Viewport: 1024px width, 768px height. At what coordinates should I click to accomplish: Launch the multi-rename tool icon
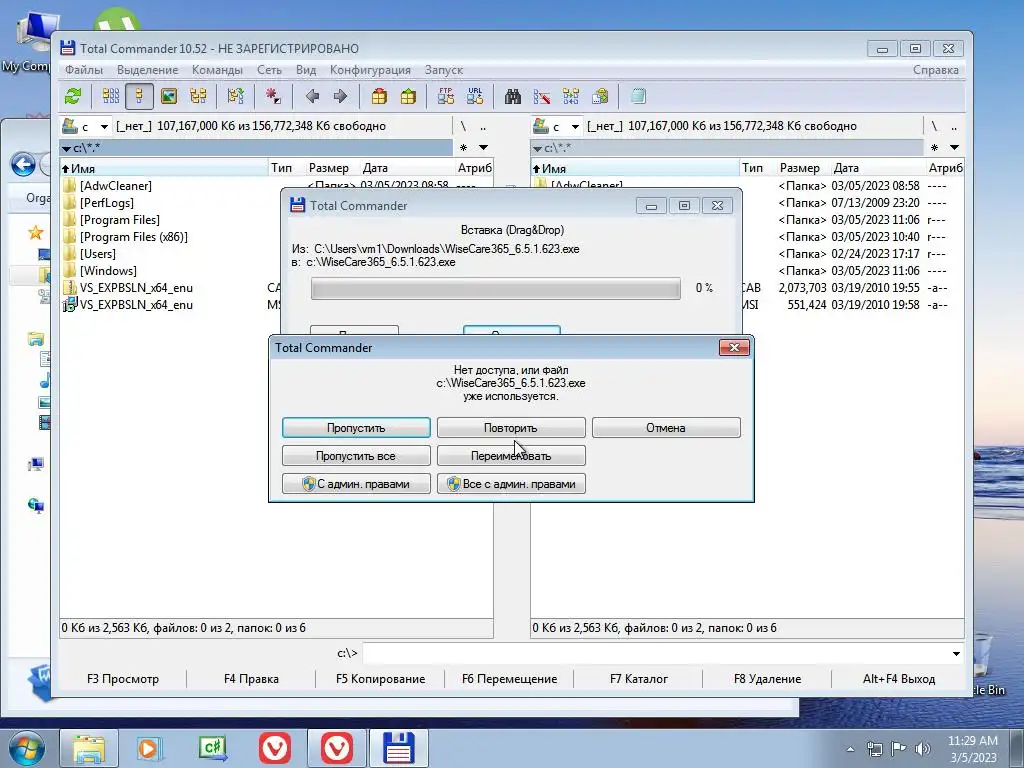click(x=542, y=97)
